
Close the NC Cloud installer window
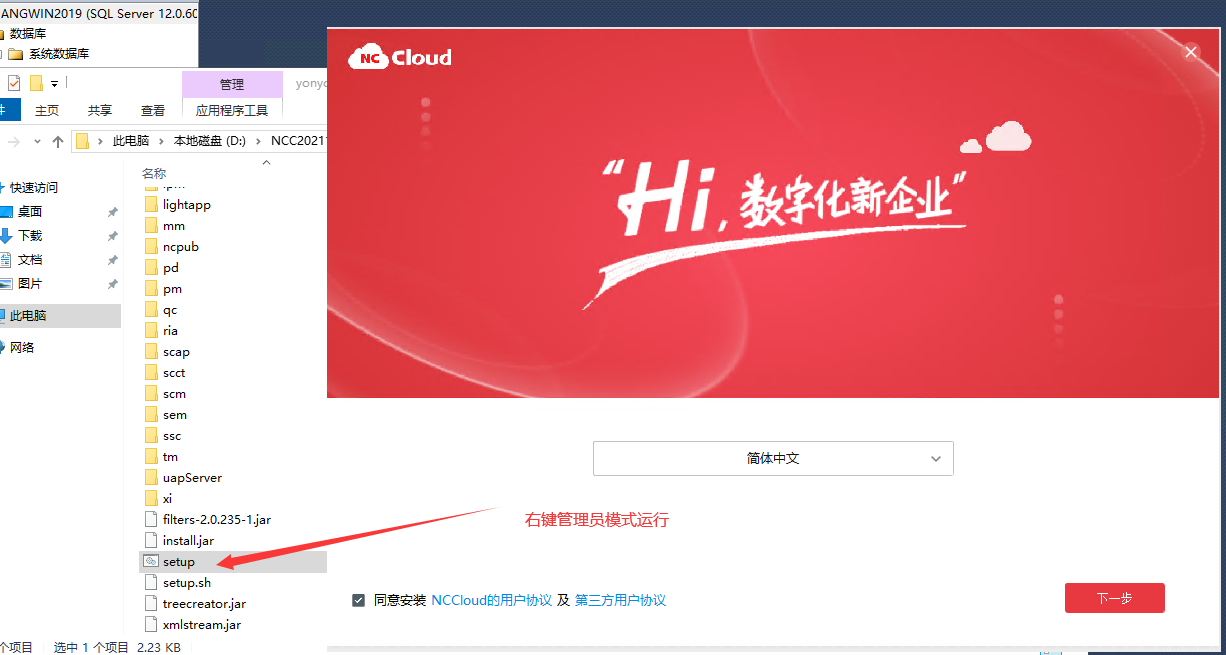(x=1191, y=52)
